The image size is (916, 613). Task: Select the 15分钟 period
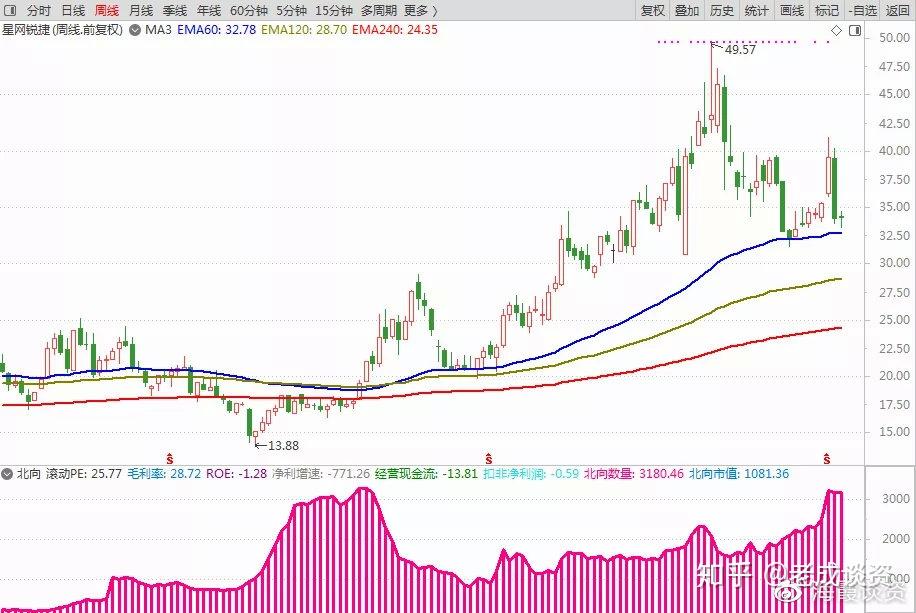tap(334, 11)
